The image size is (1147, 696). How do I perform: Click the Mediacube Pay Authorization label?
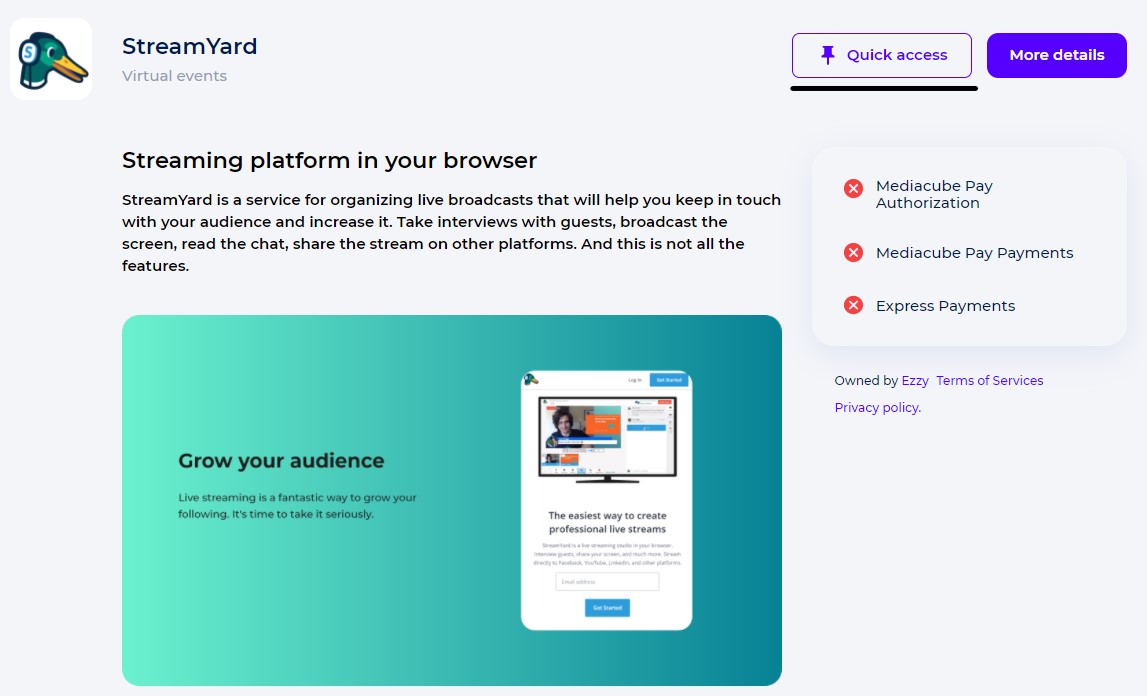[x=934, y=195]
